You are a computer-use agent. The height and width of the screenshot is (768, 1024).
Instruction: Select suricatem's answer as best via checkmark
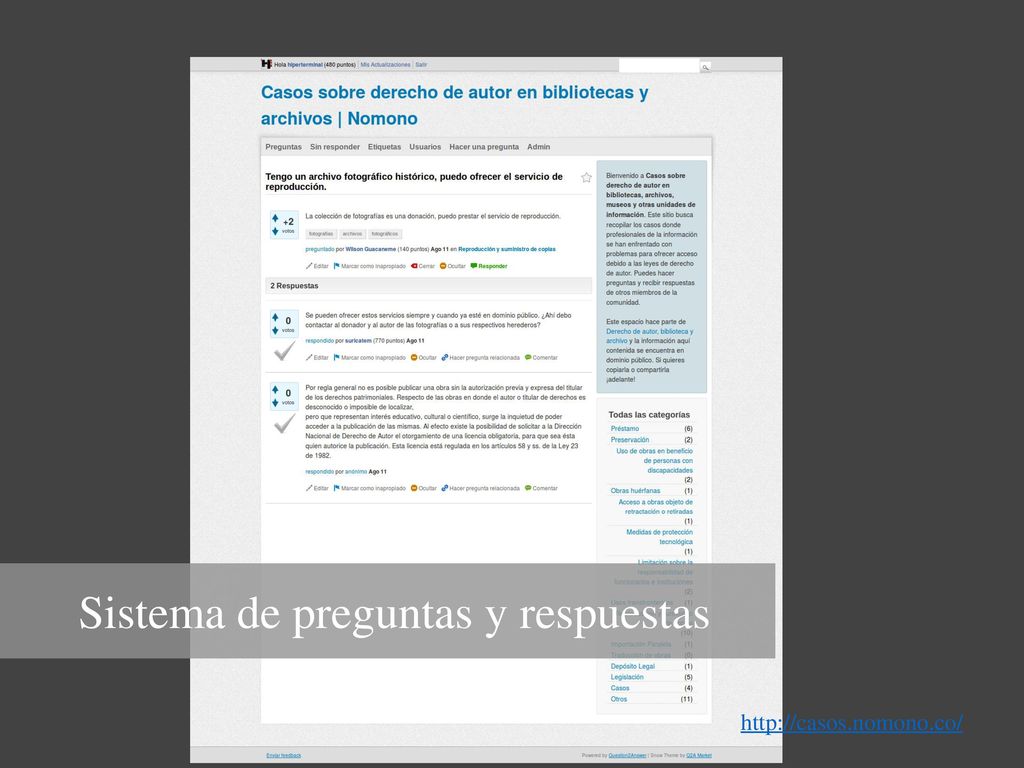284,351
